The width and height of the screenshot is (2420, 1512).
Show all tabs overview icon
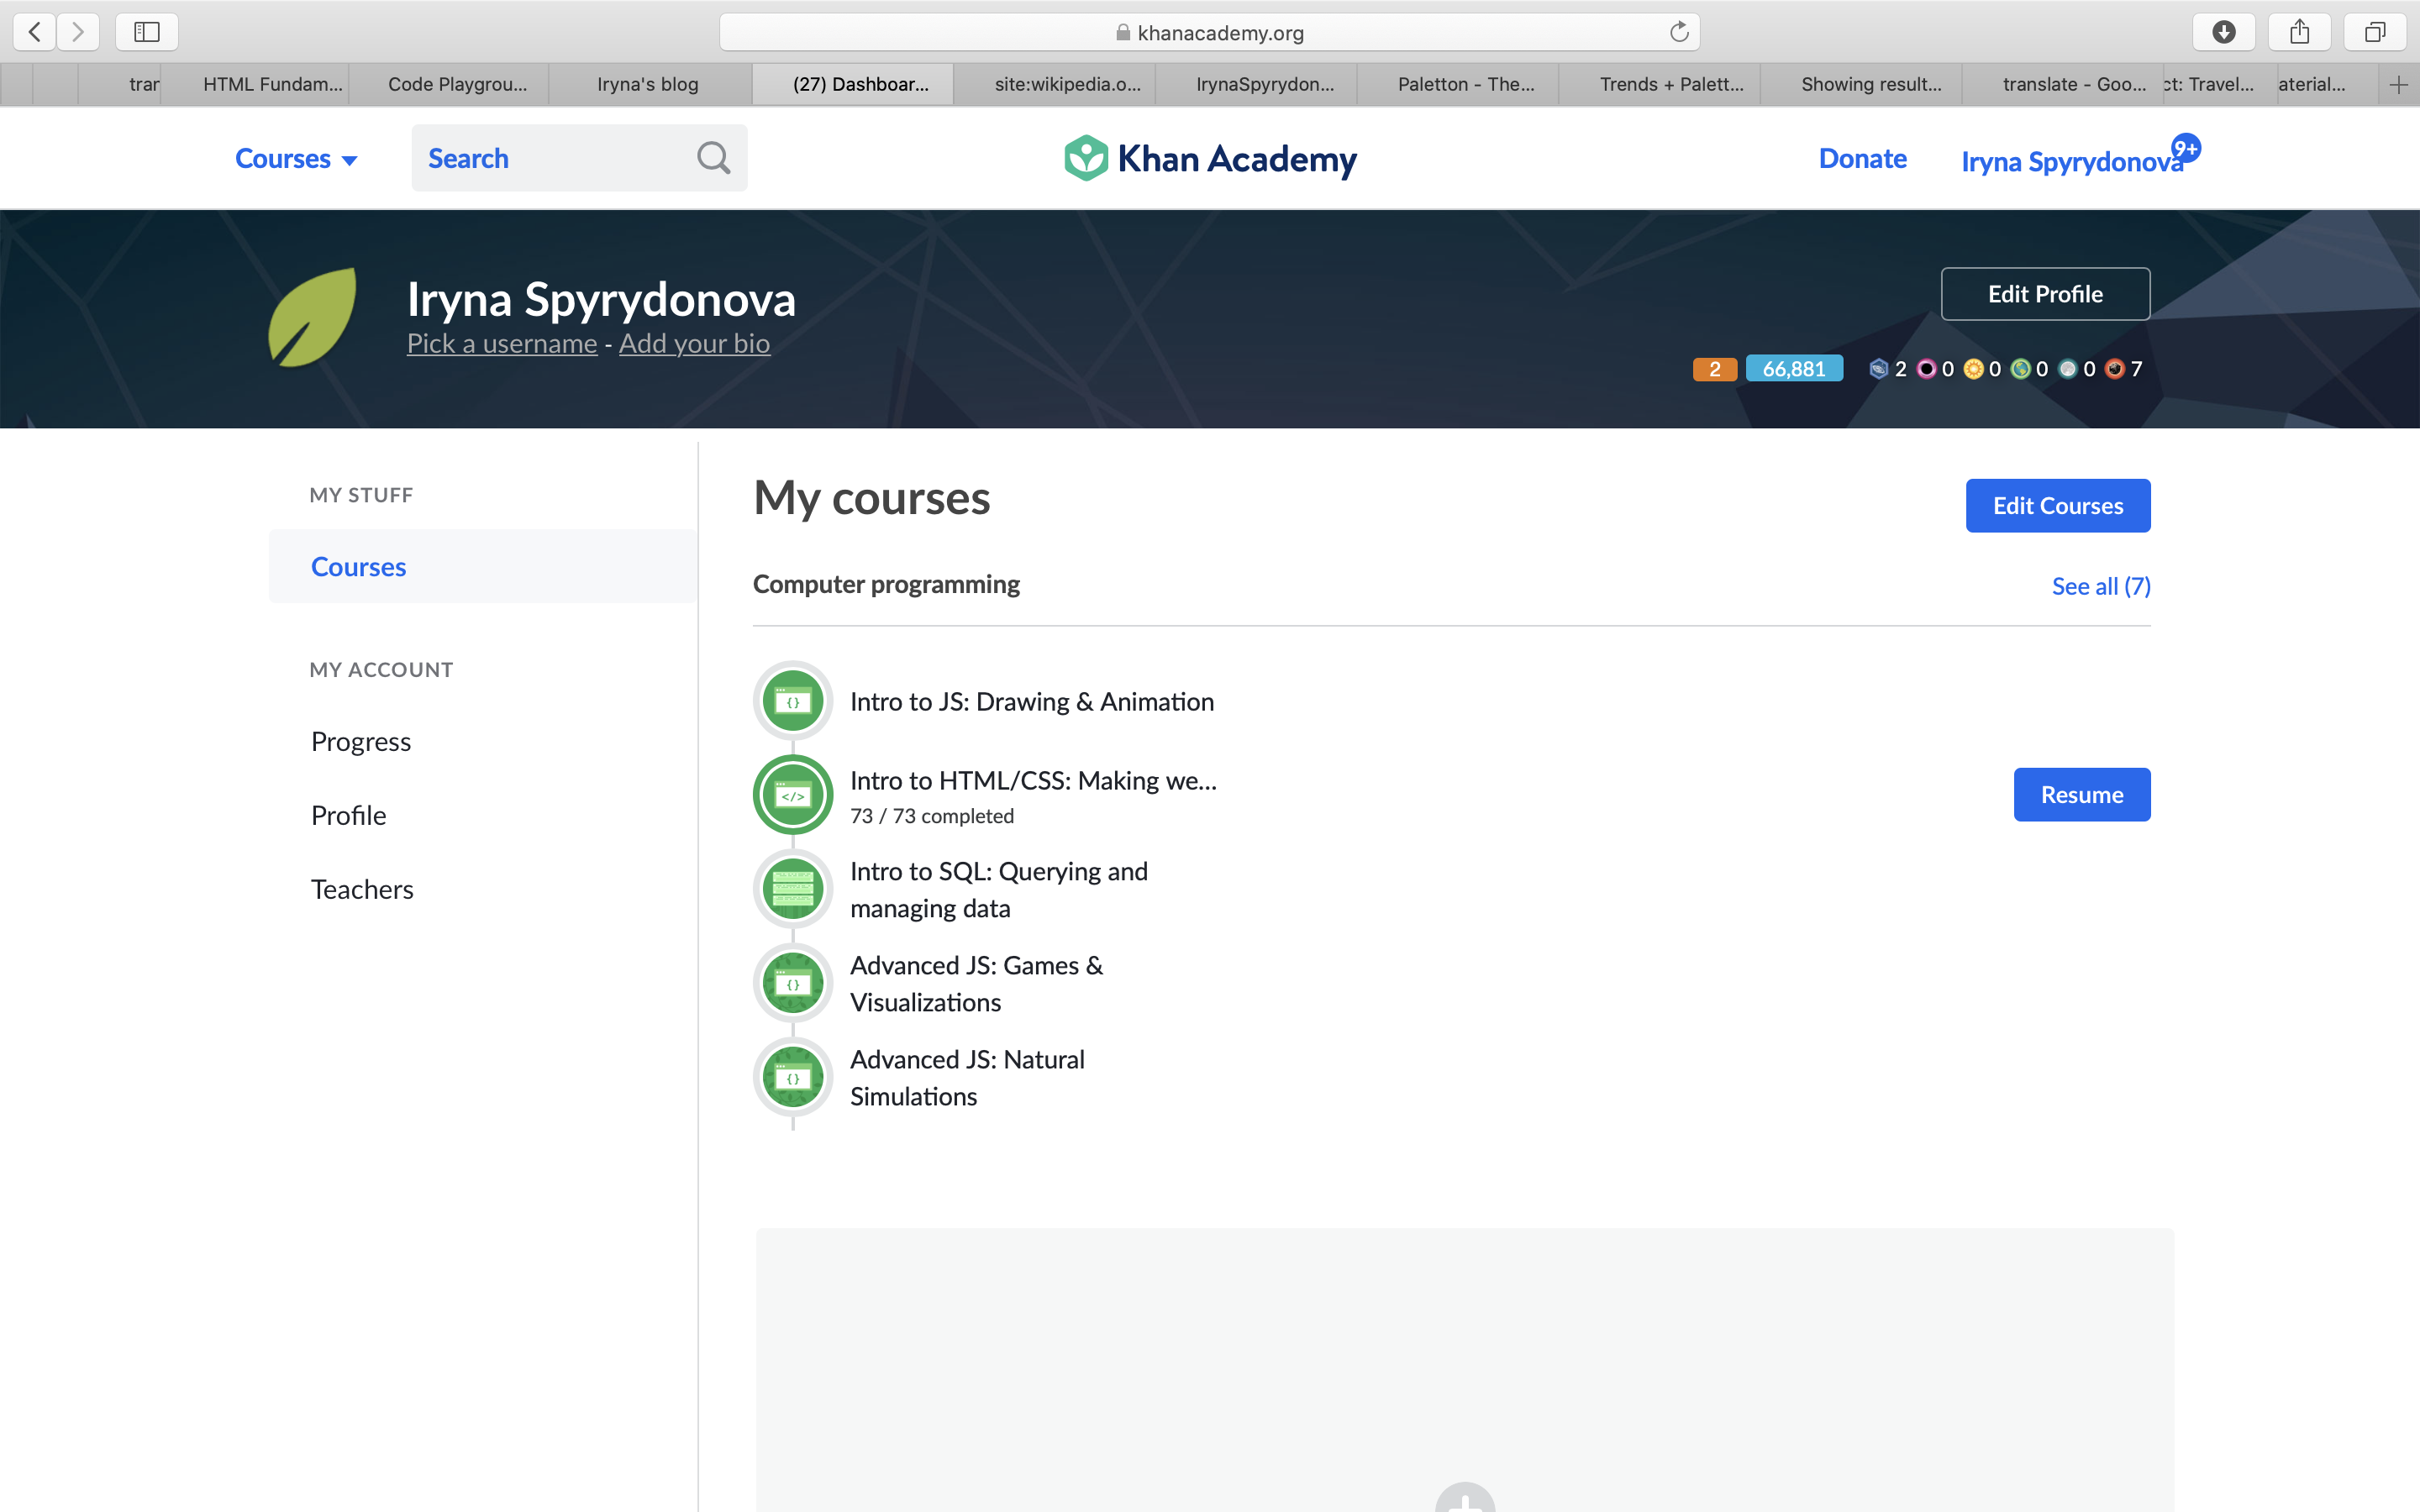[x=2375, y=32]
